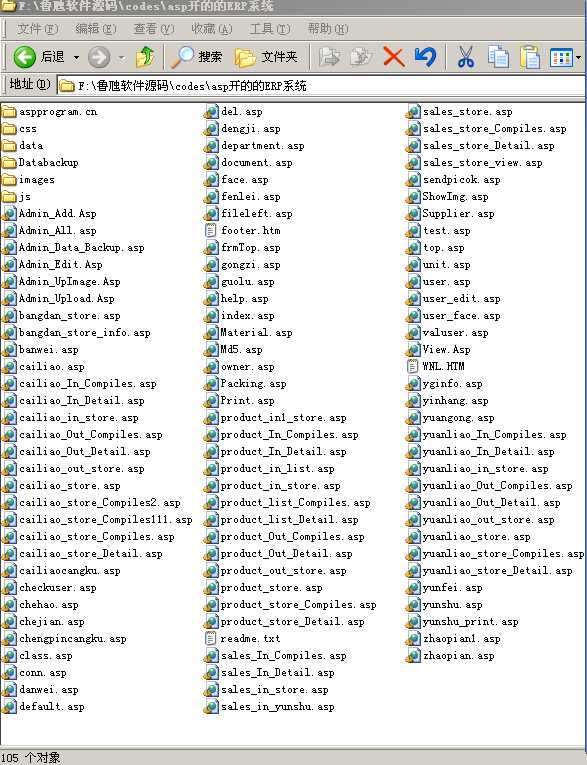Viewport: 587px width, 765px height.
Task: Click the Search (搜索) magnifier button
Action: click(197, 57)
